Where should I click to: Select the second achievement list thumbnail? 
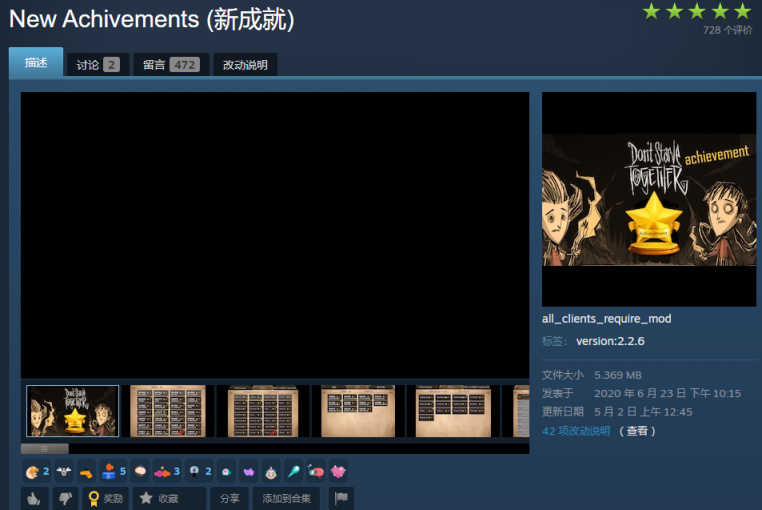pyautogui.click(x=168, y=411)
